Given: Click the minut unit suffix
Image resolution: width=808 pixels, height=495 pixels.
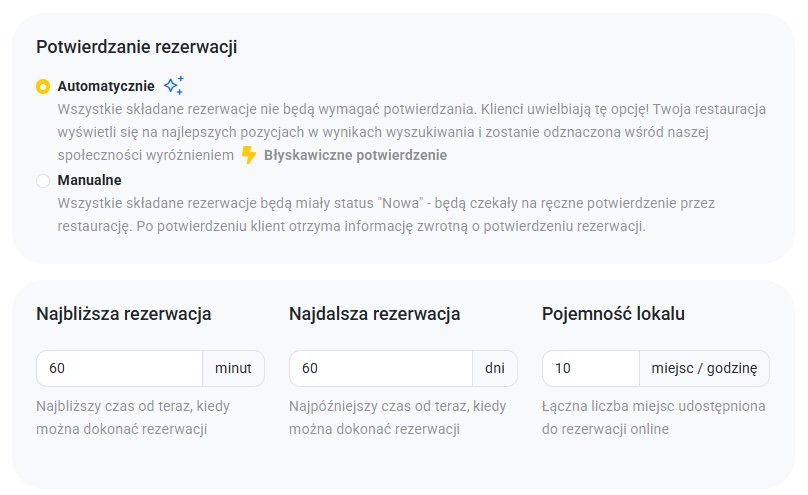Looking at the screenshot, I should click(x=233, y=368).
